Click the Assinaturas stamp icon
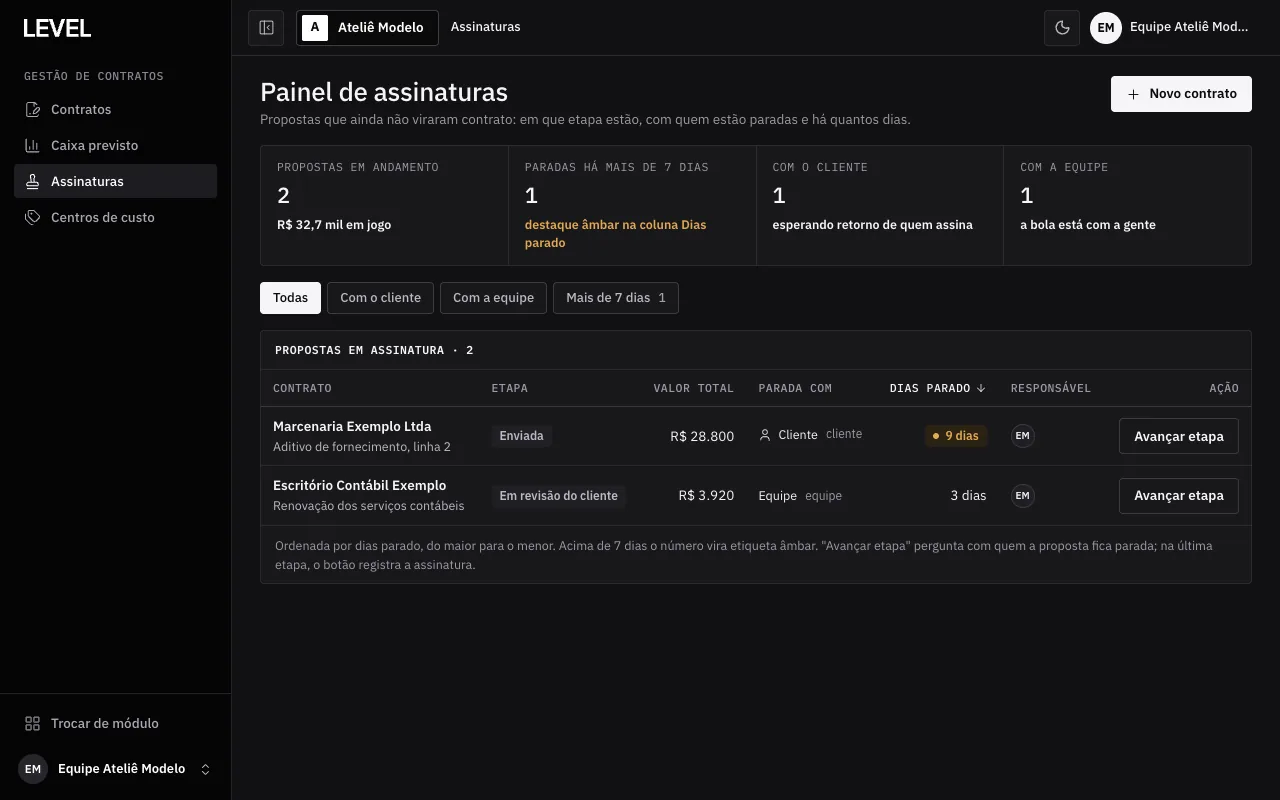 coord(33,181)
